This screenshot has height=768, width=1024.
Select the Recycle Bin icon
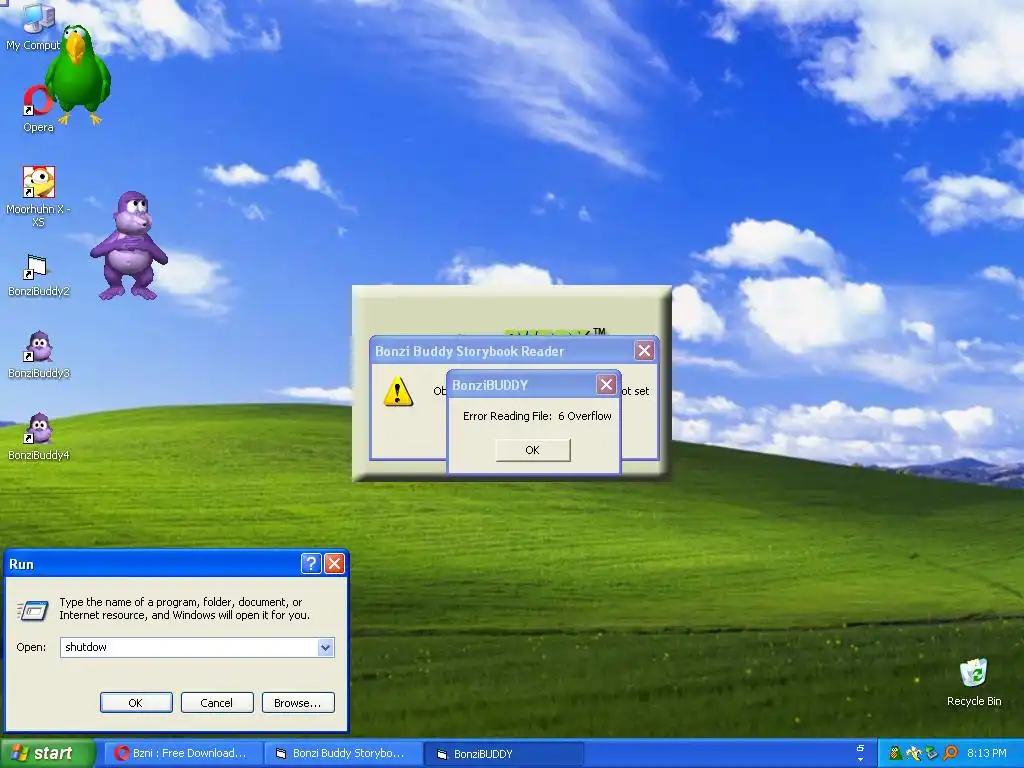pyautogui.click(x=974, y=682)
